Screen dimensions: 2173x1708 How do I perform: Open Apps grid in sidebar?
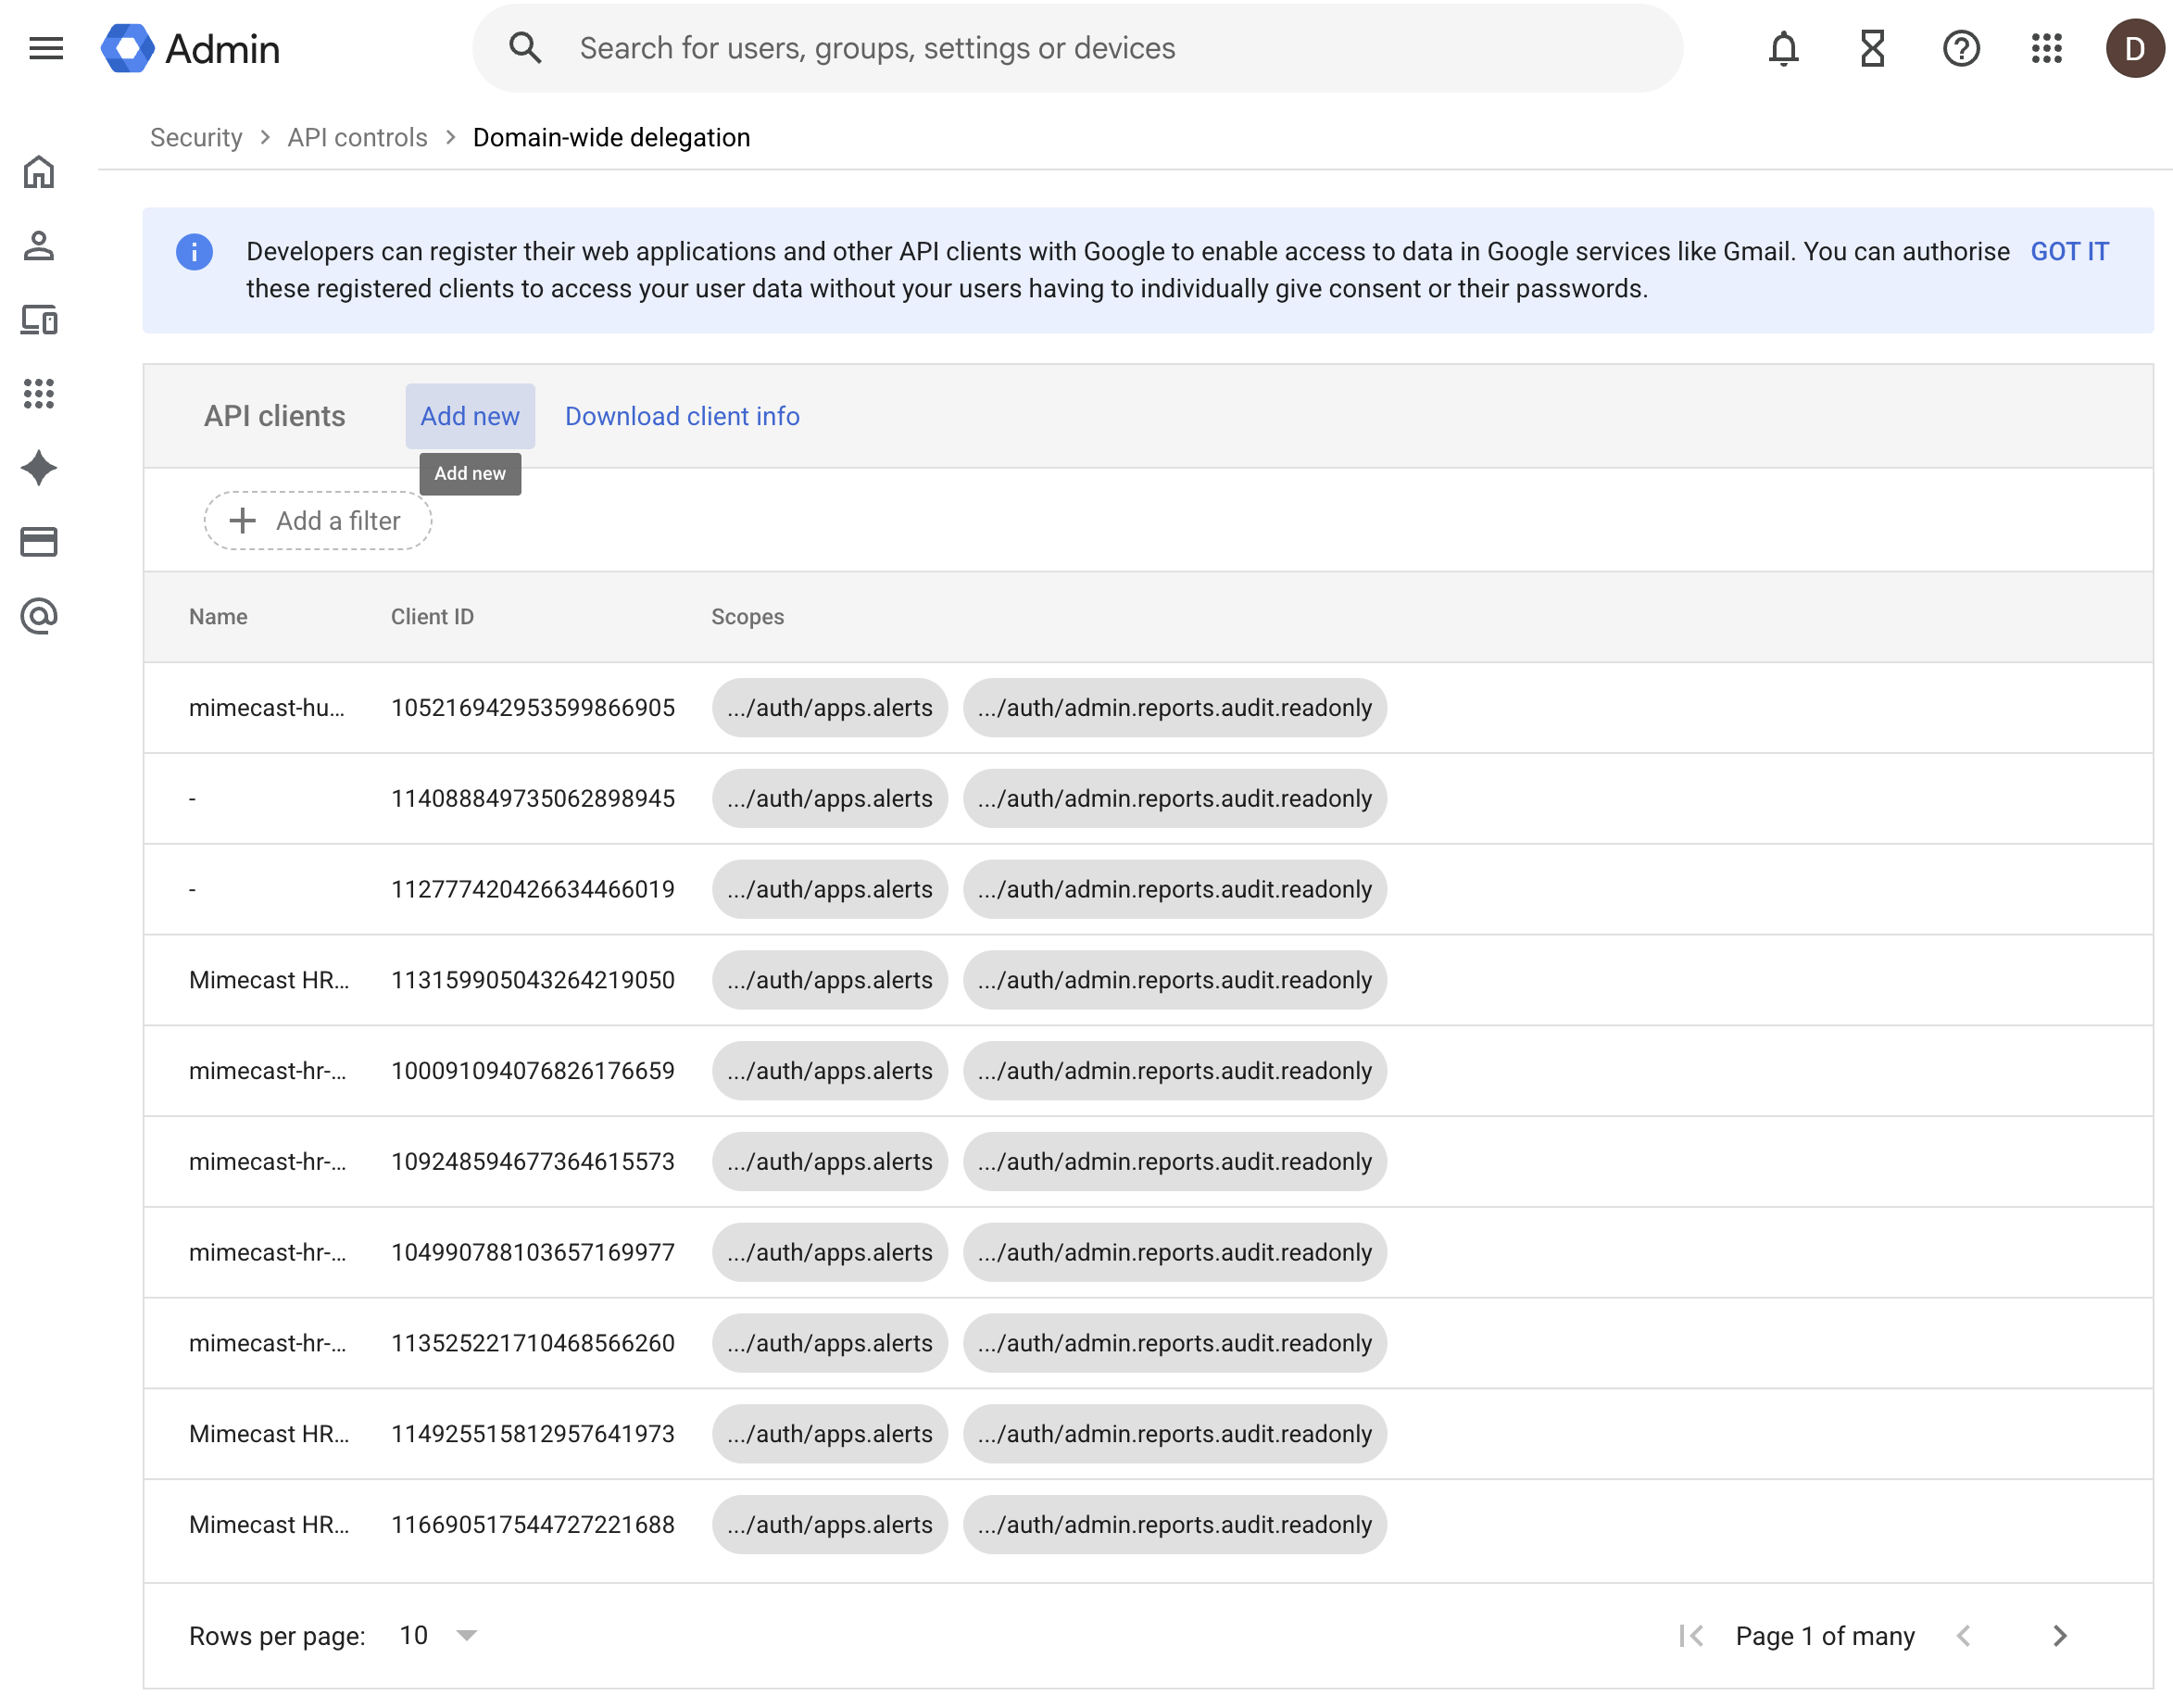[39, 394]
